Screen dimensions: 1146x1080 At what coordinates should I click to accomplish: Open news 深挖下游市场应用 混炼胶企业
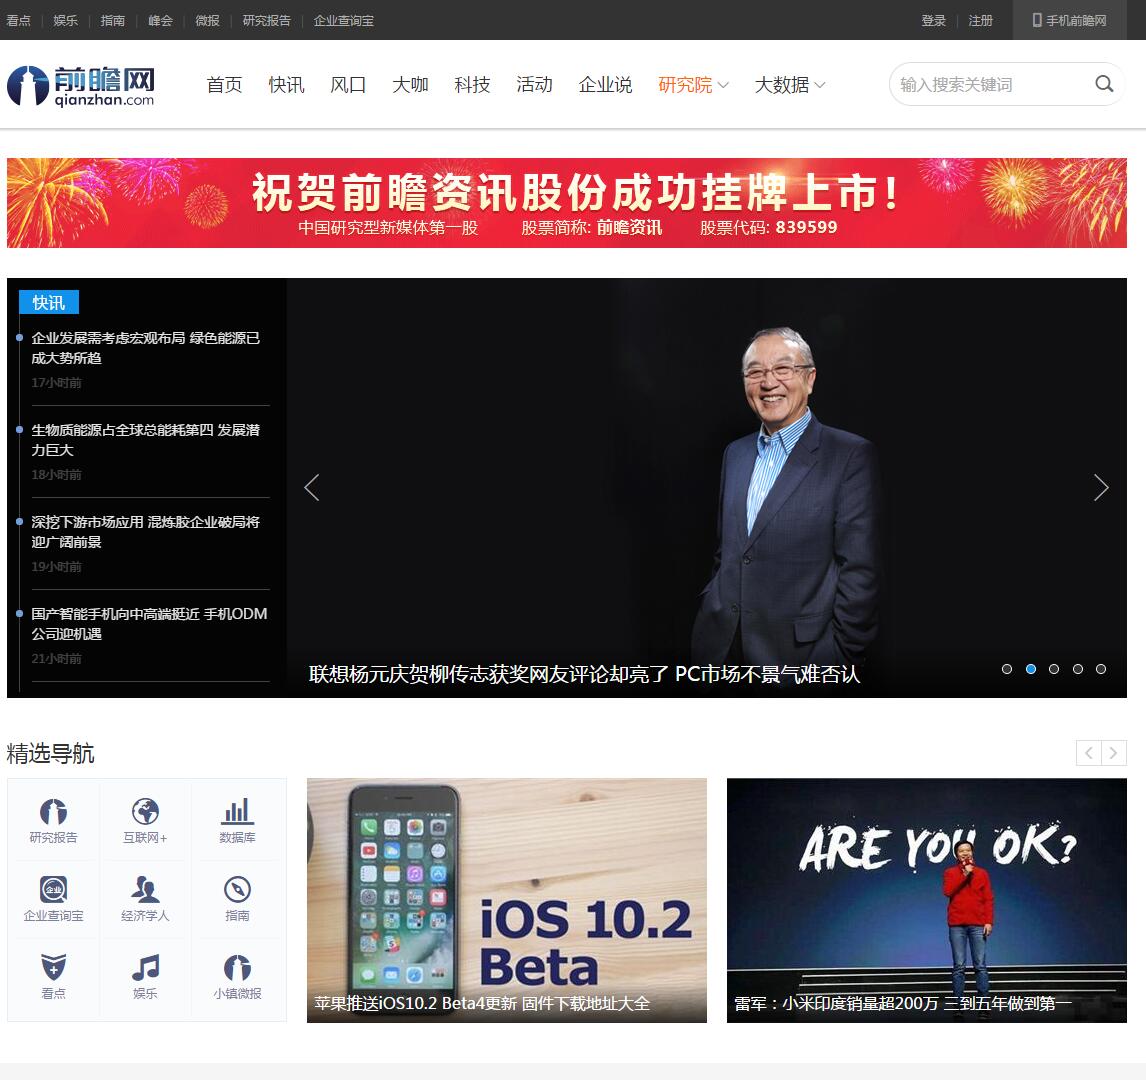(x=145, y=532)
